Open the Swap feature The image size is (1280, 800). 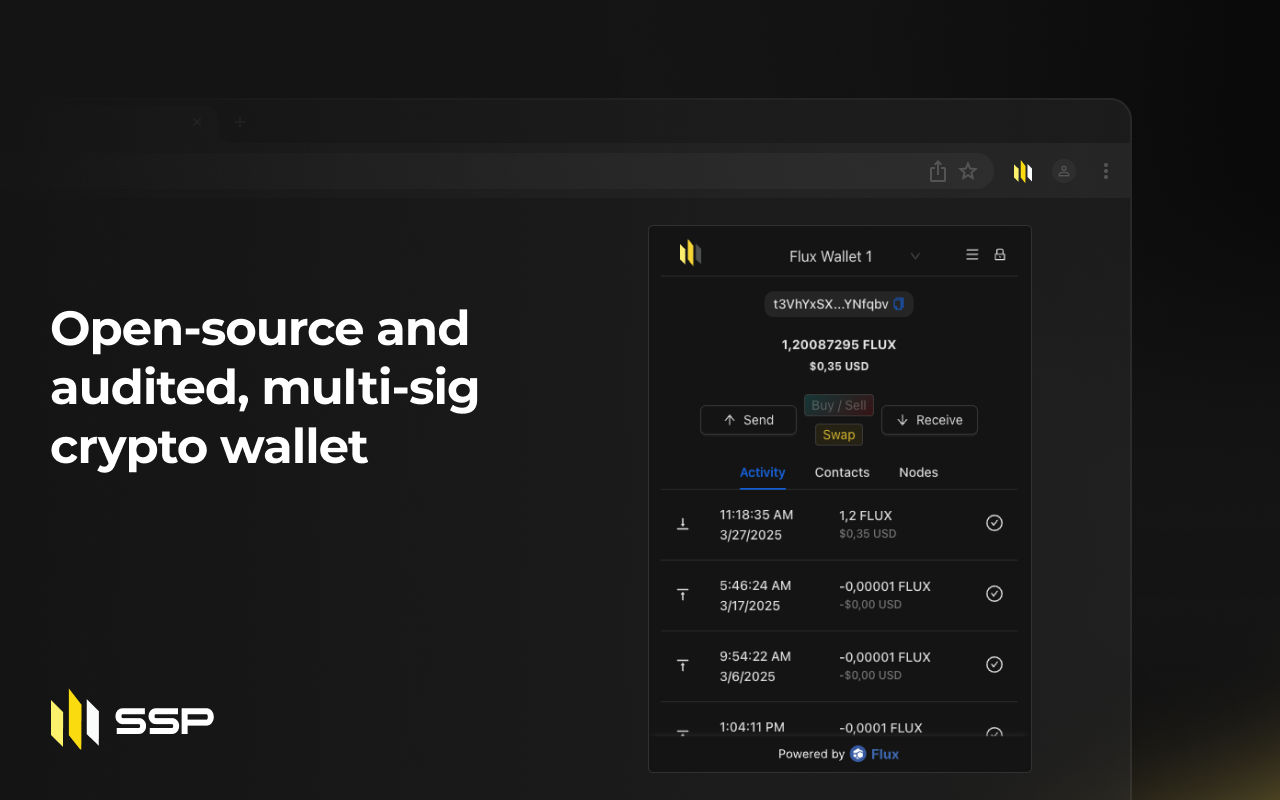click(838, 434)
